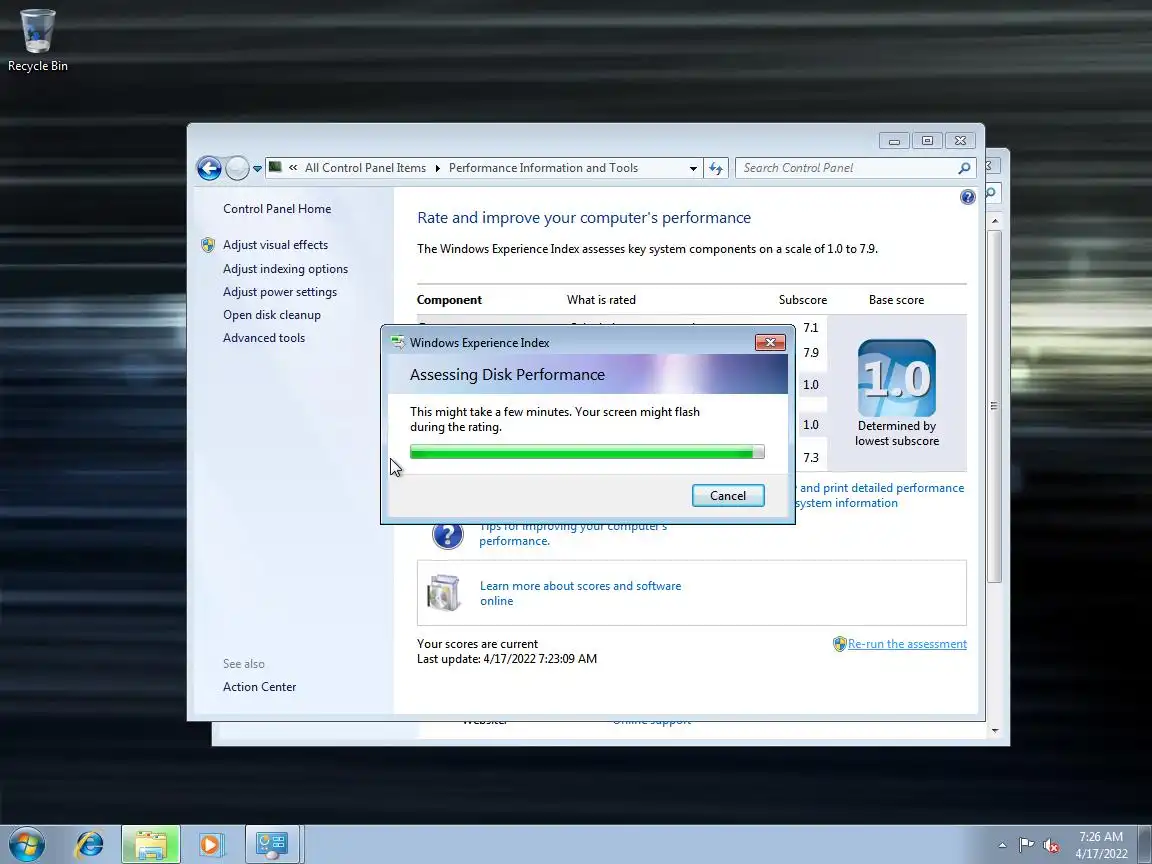Open Adjust power settings
The image size is (1152, 864).
point(280,292)
